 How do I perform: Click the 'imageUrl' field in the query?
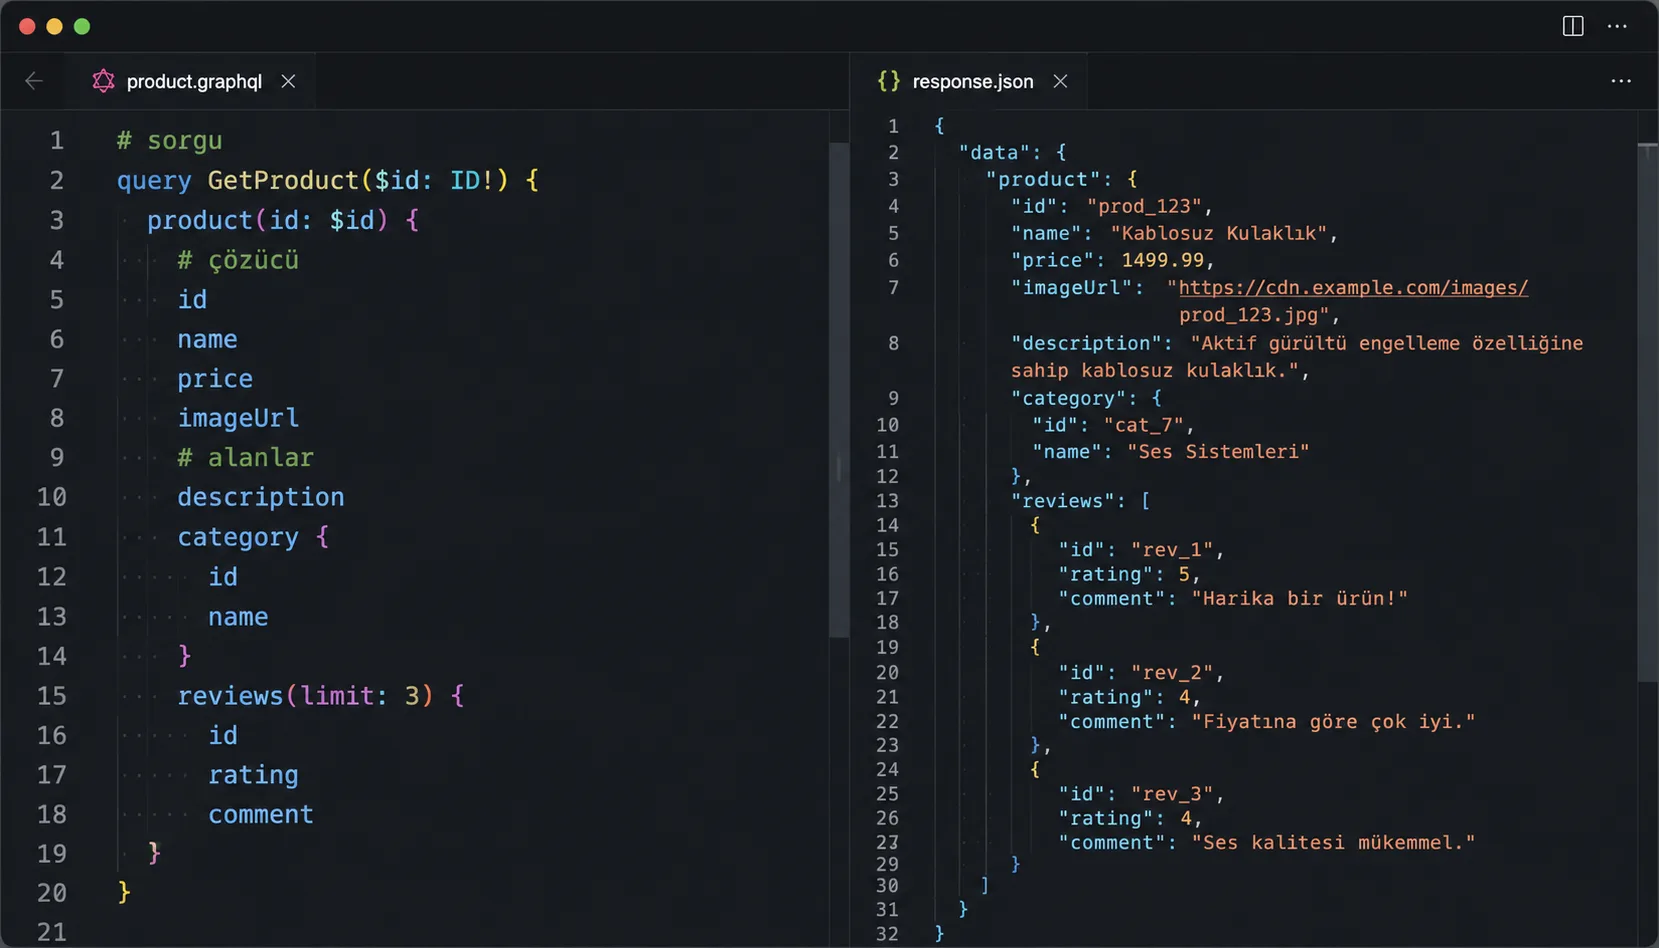pos(238,418)
